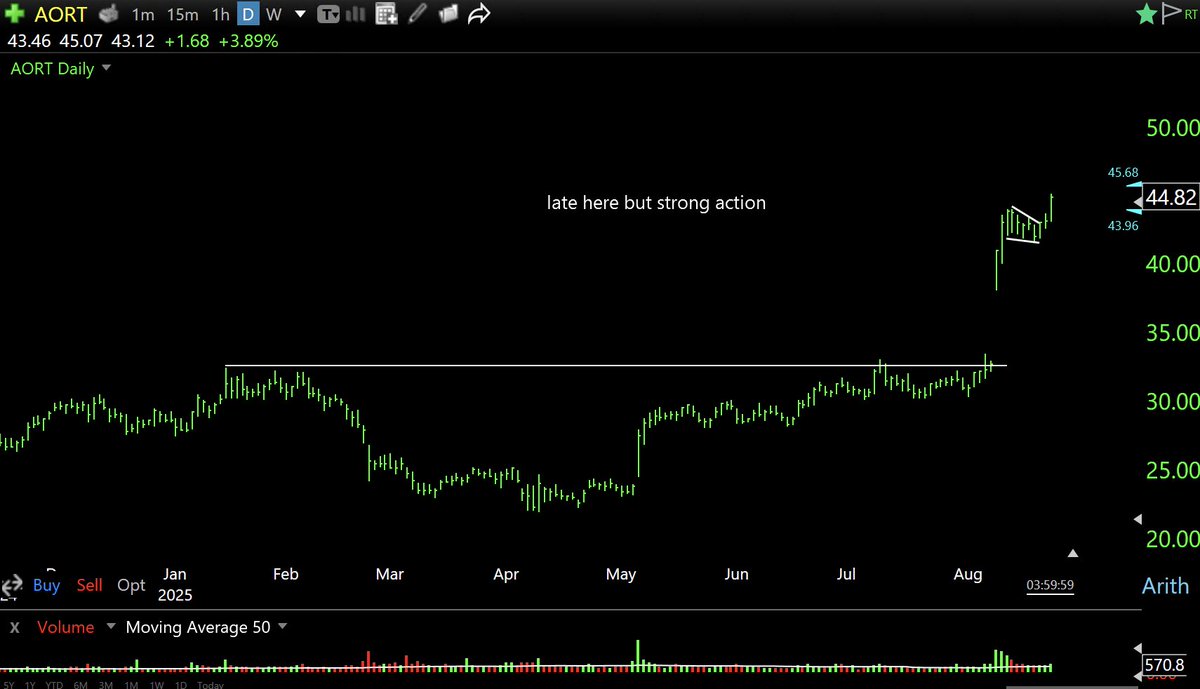Click the 45.68 price marker
Screen dimensions: 1200x689
[1123, 172]
